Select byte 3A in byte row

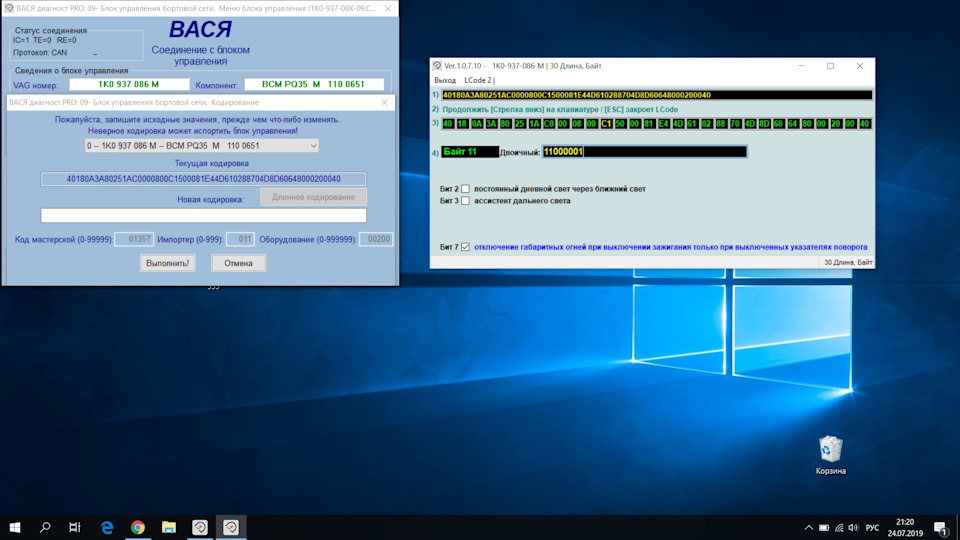click(491, 124)
